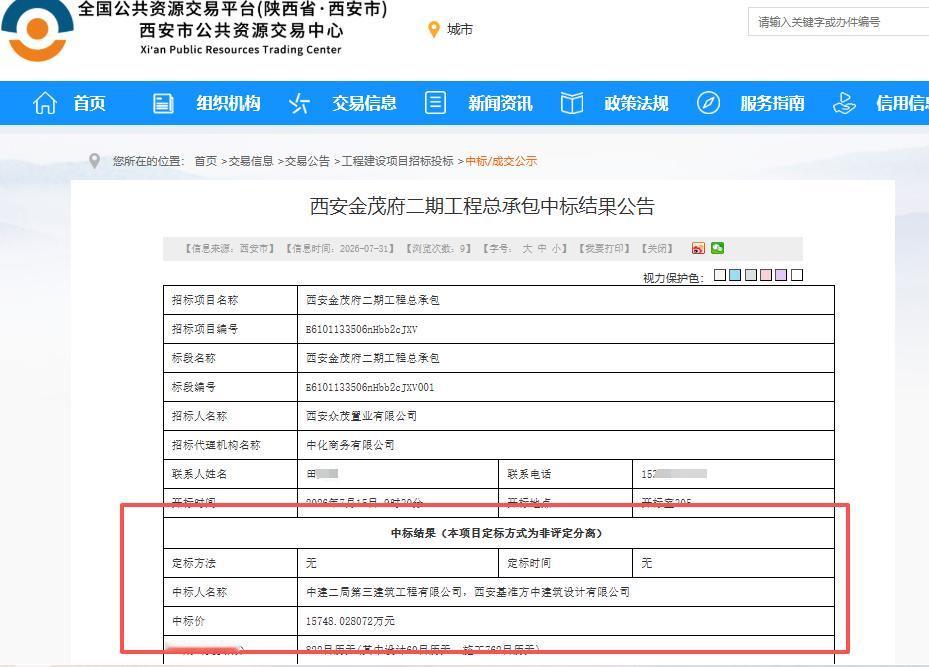Viewport: 929px width, 667px height.
Task: Click the Xi'an Public Resources Trading Center logo
Action: pyautogui.click(x=37, y=30)
